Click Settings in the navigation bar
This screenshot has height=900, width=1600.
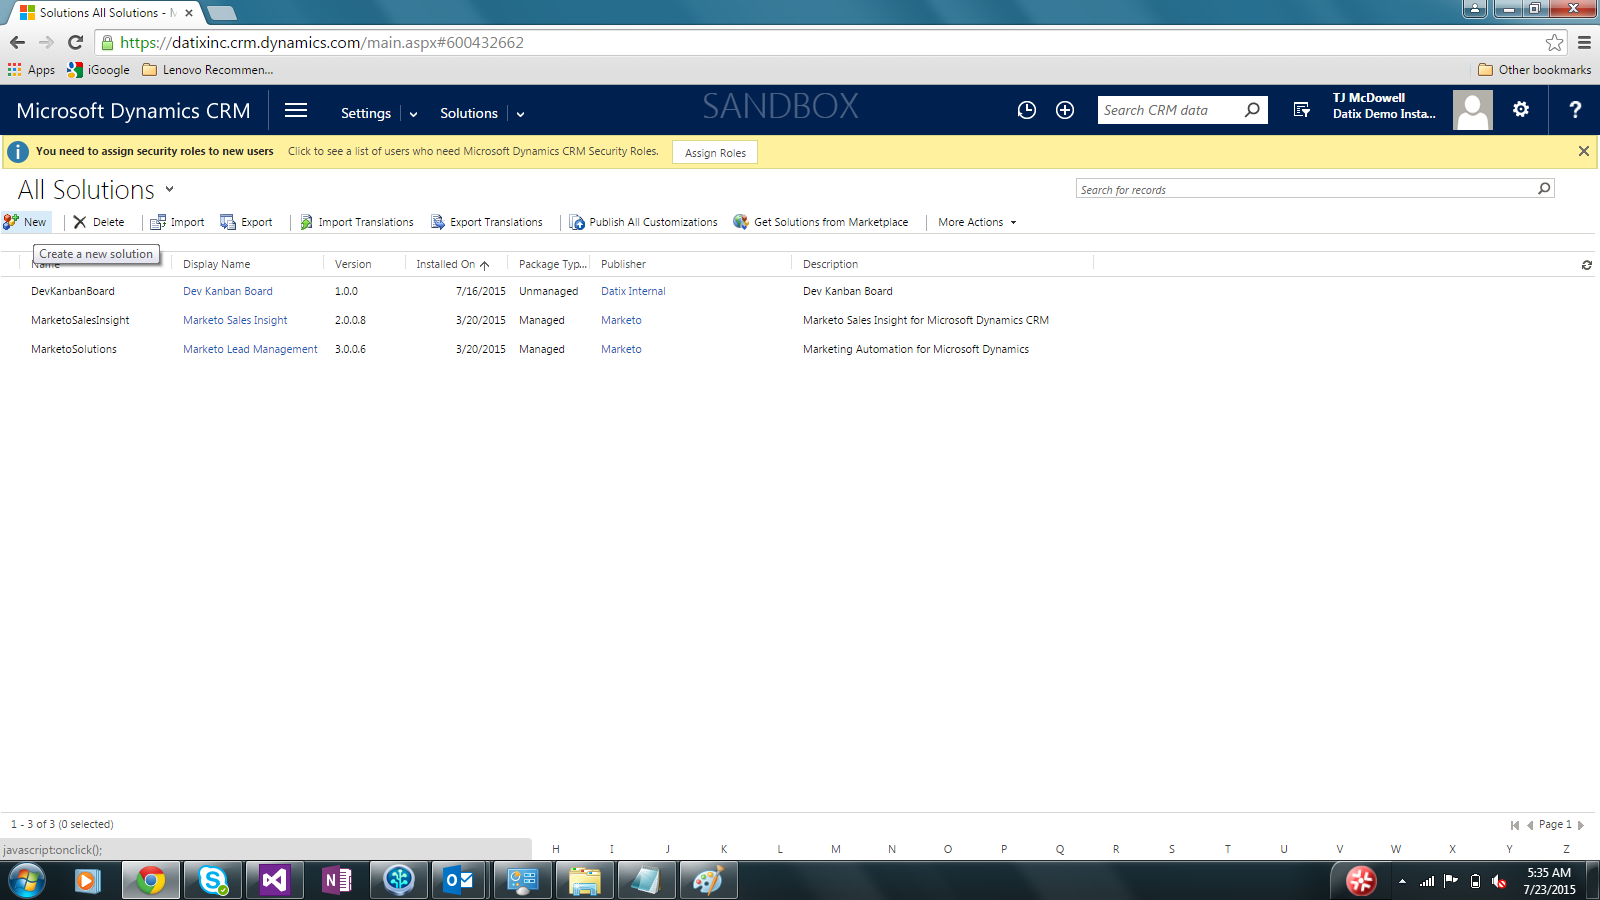pyautogui.click(x=366, y=113)
